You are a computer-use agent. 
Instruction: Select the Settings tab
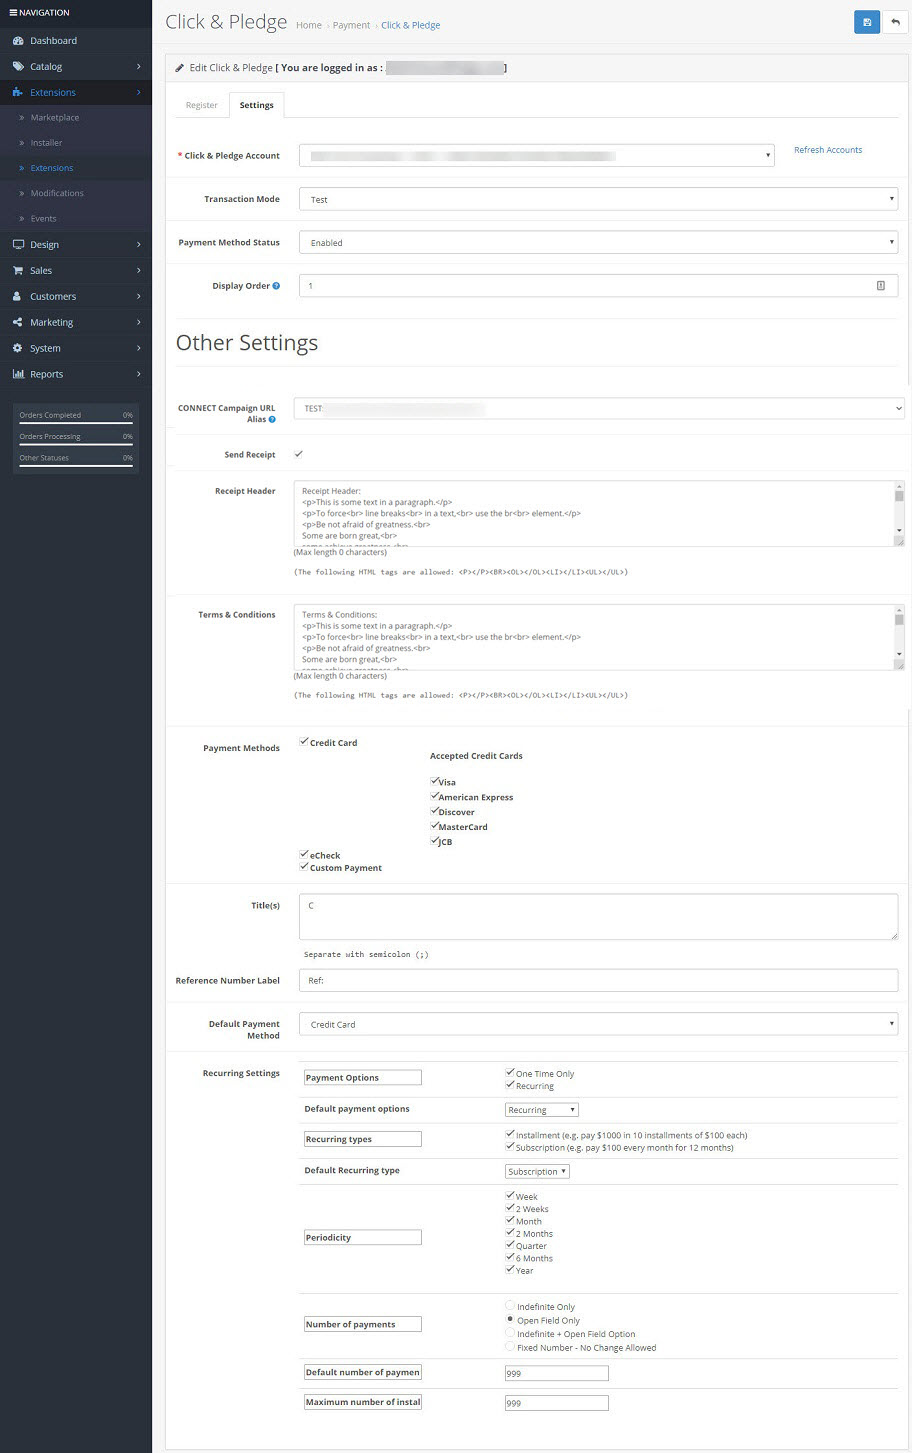[x=257, y=105]
